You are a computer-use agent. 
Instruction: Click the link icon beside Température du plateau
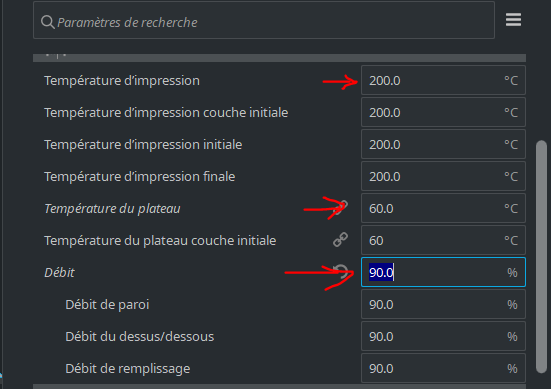pos(341,207)
